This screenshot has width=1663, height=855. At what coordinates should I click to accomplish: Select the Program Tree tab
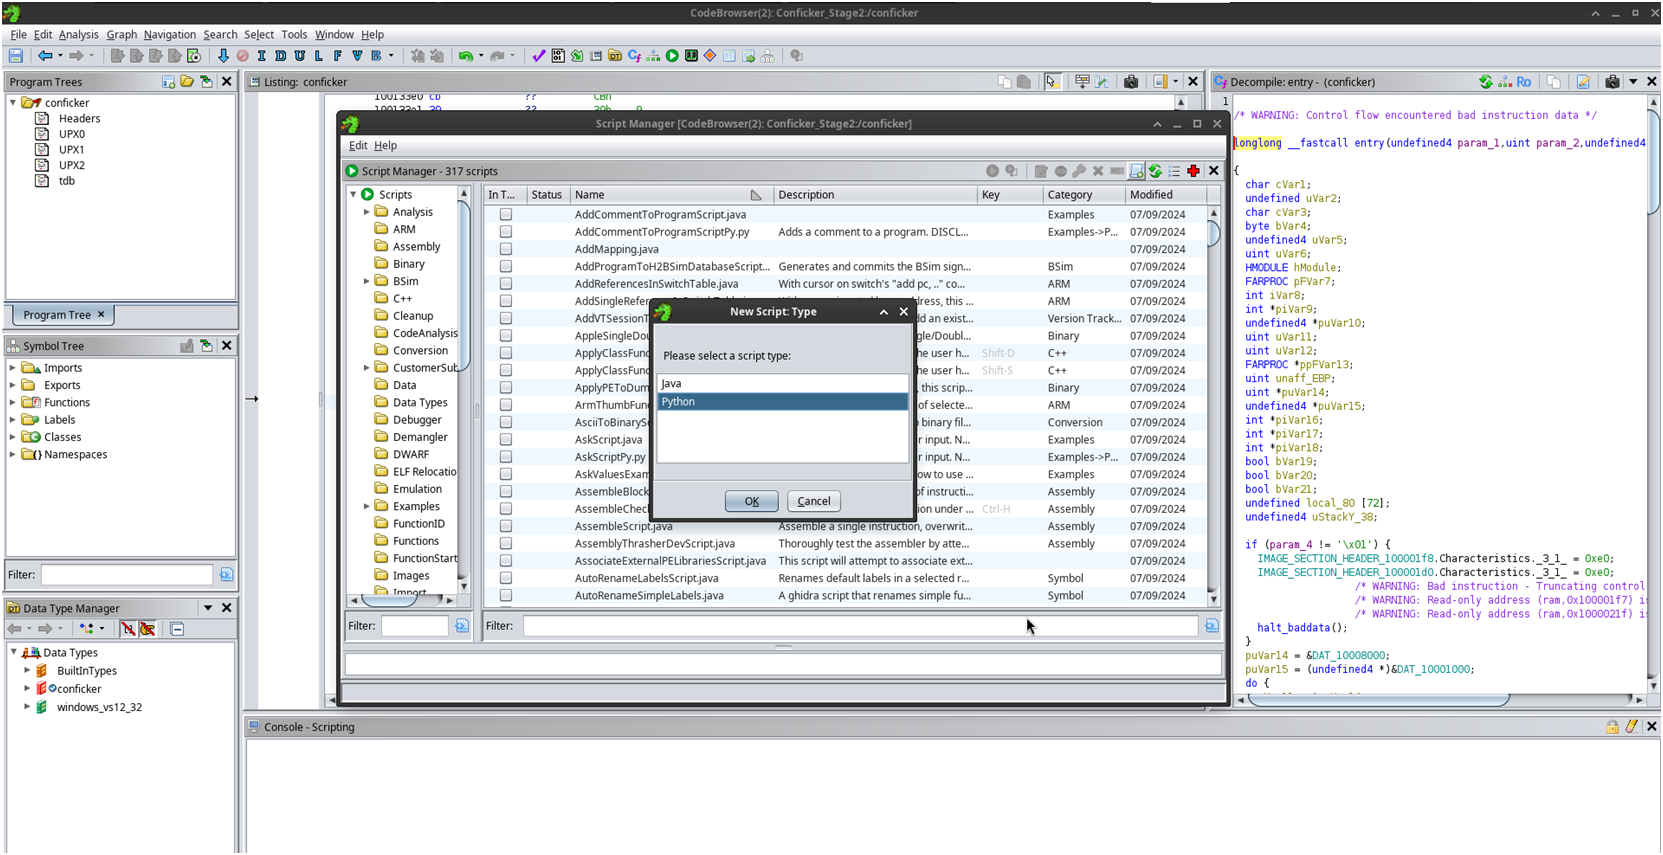click(62, 315)
